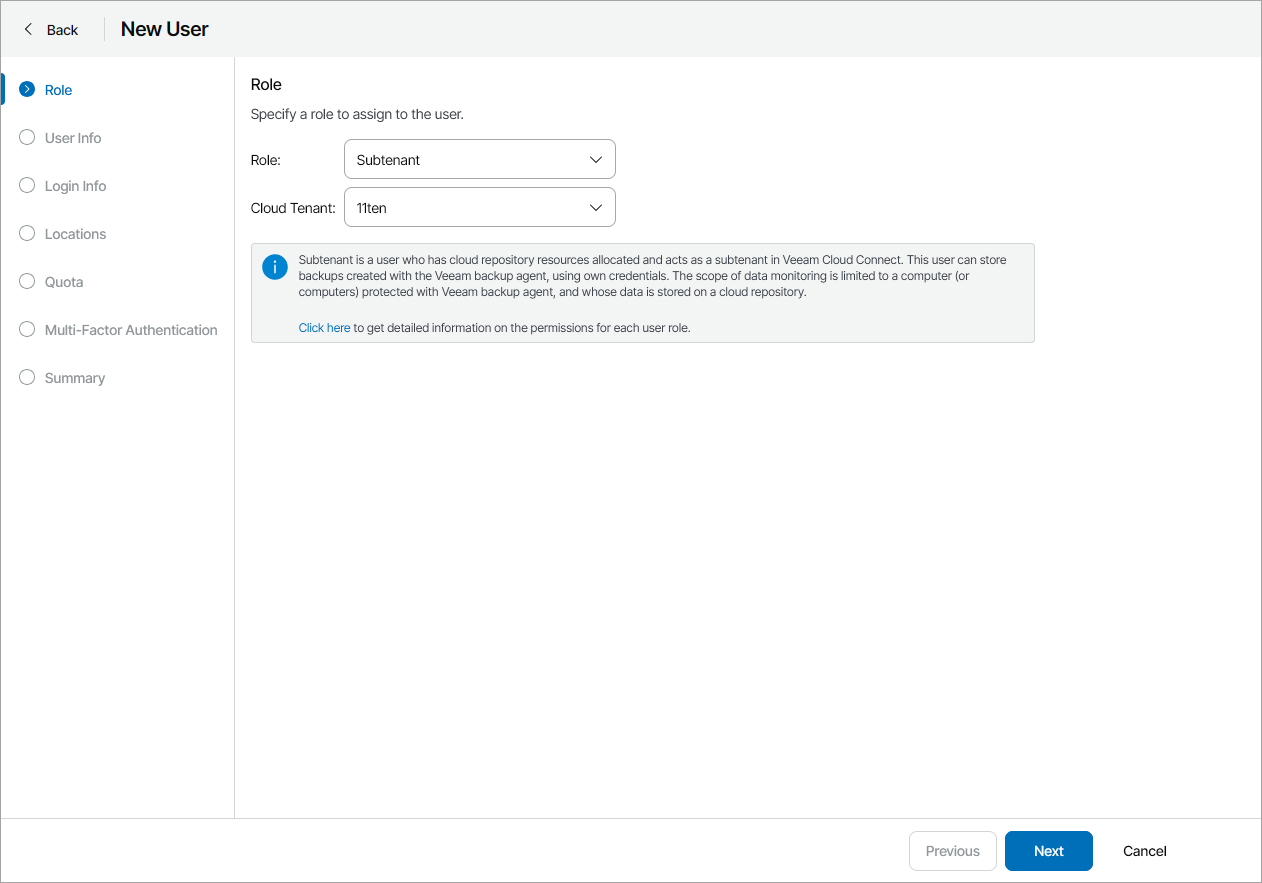Open the Role dropdown showing Subtenant
Viewport: 1262px width, 883px height.
(480, 159)
